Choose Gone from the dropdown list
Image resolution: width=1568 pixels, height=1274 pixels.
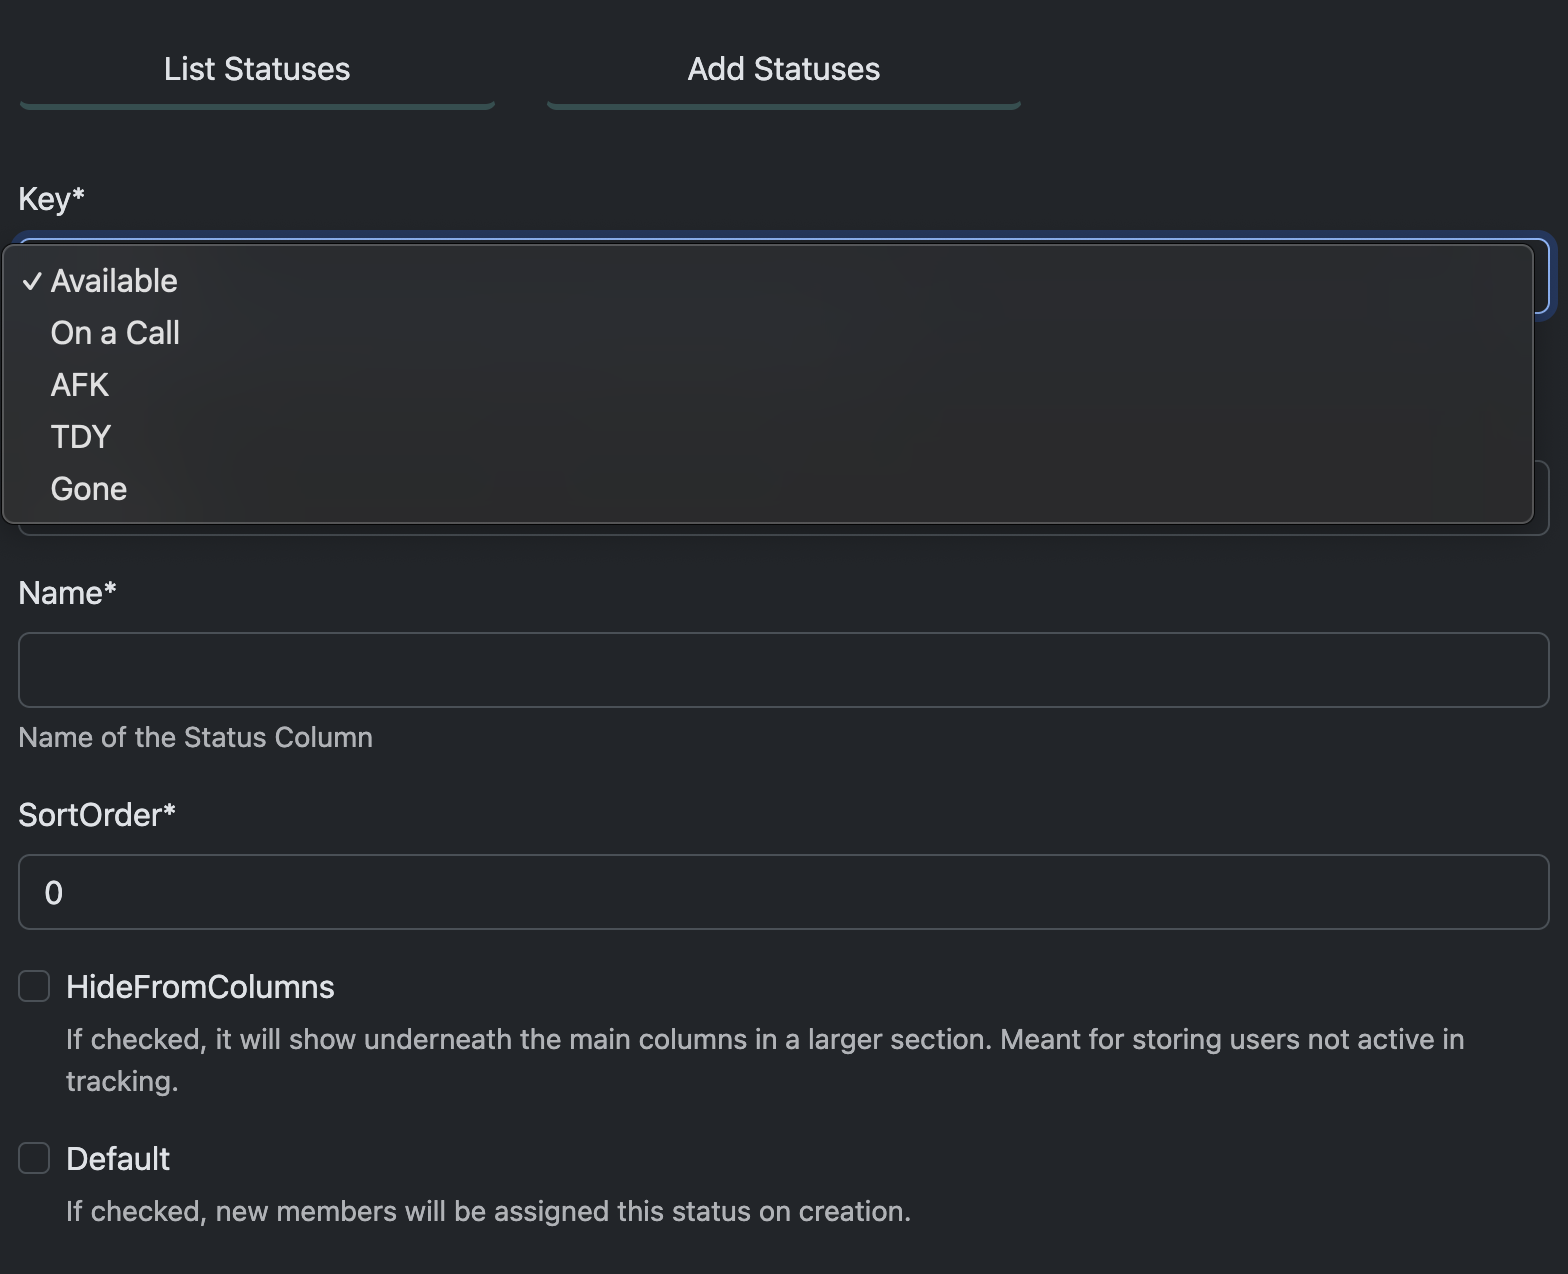pyautogui.click(x=89, y=490)
